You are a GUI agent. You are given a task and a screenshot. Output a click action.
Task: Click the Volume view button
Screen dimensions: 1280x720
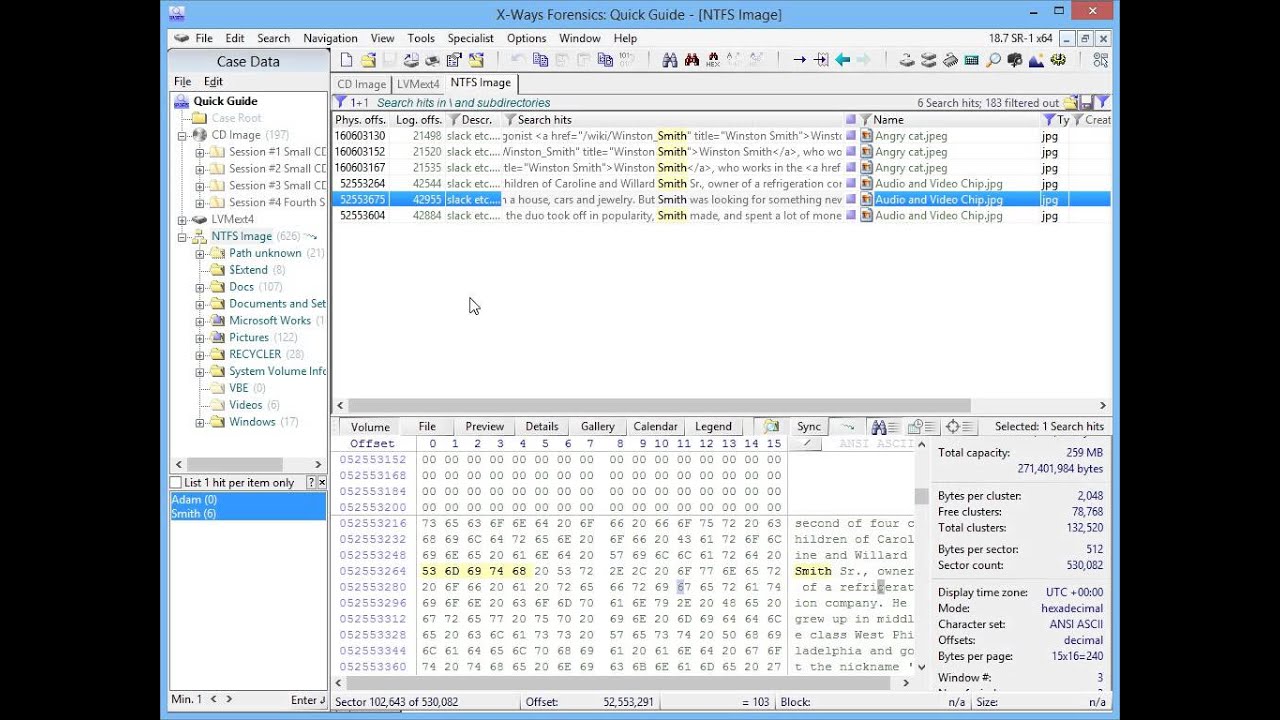click(370, 426)
